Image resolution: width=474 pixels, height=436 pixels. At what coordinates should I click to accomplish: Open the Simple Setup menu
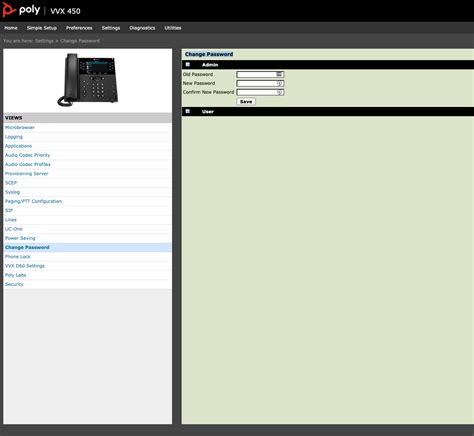[x=42, y=28]
